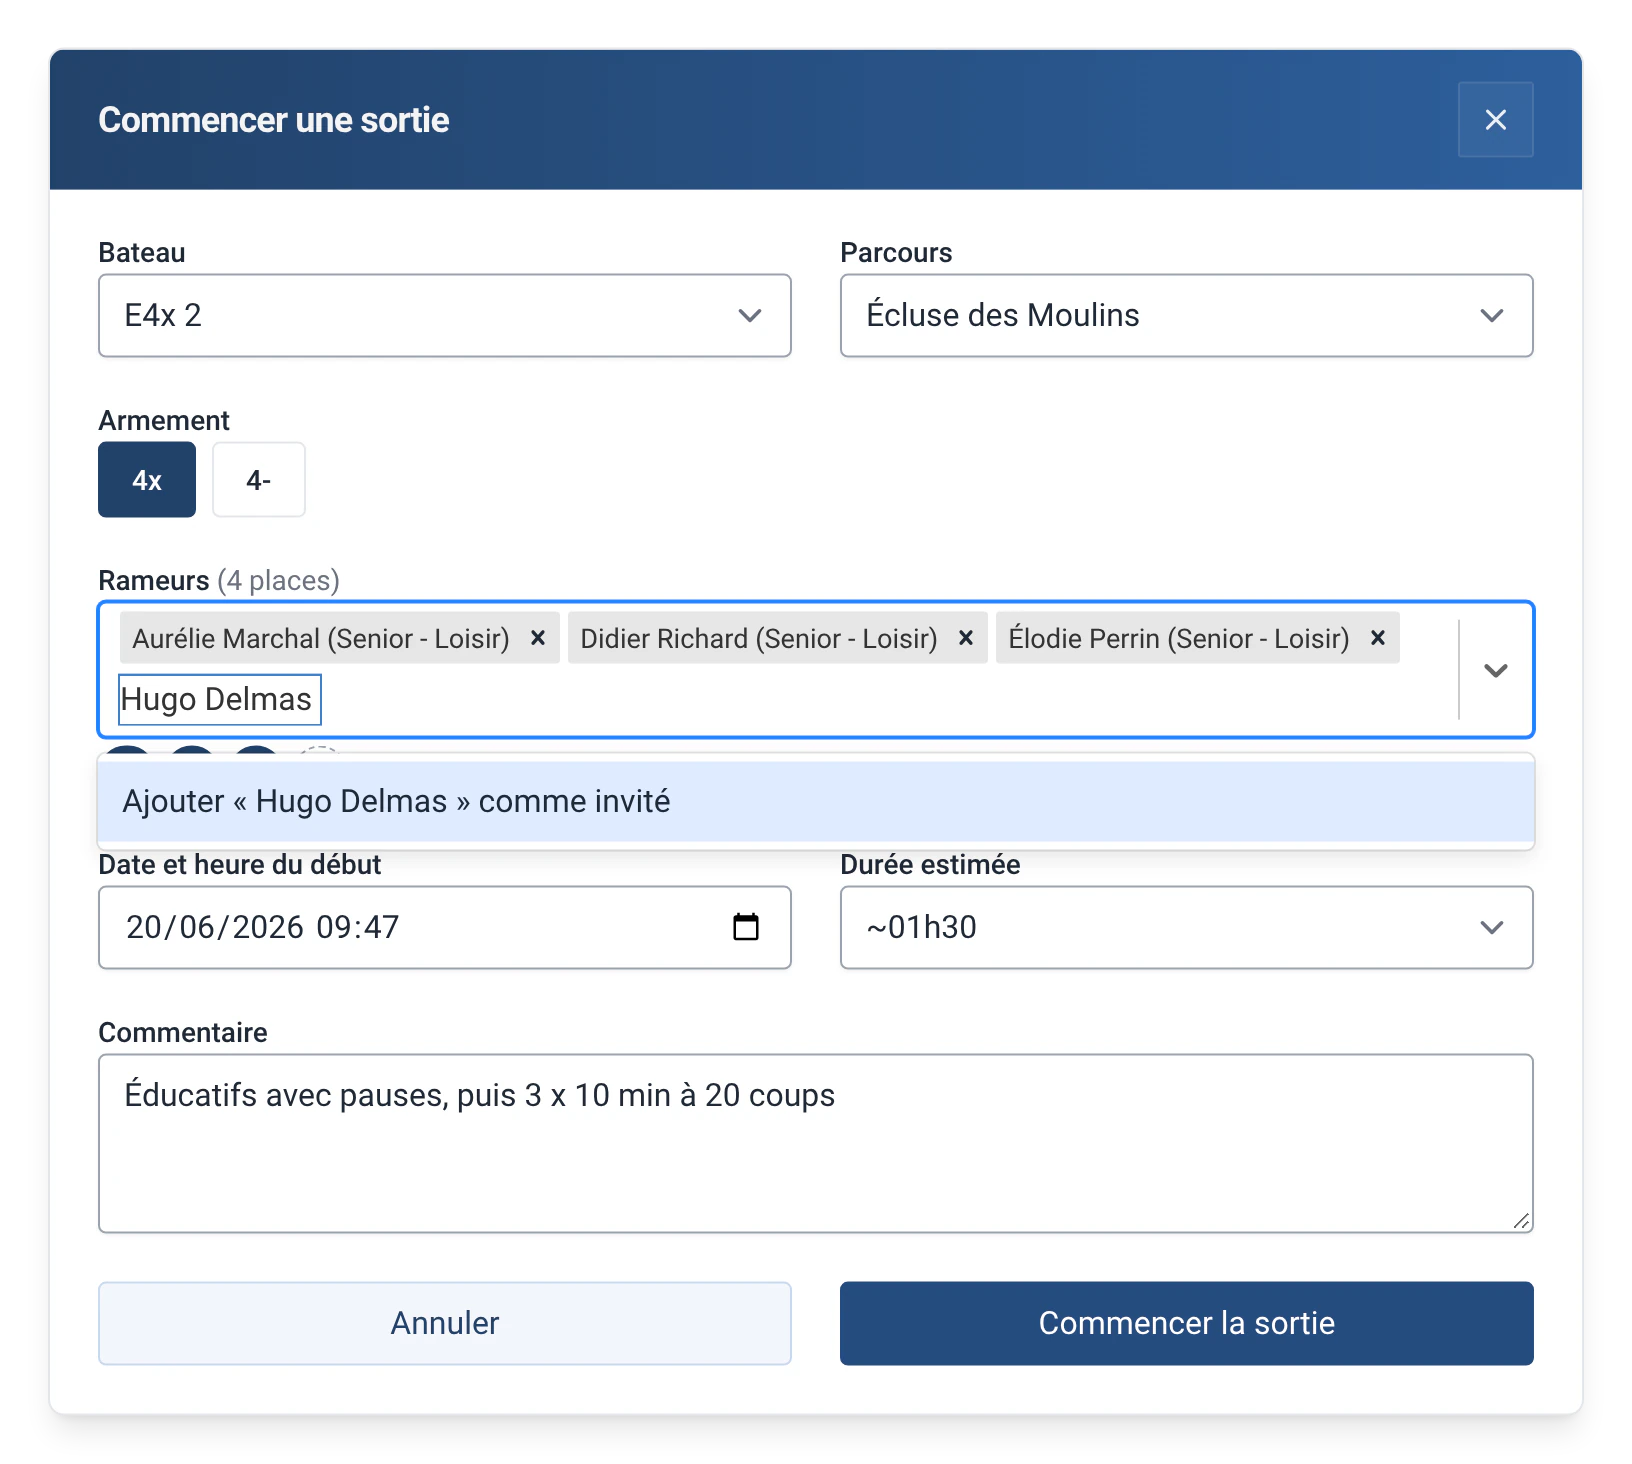This screenshot has width=1632, height=1464.
Task: Open the Bateau dropdown showing E4x 2
Action: click(445, 315)
